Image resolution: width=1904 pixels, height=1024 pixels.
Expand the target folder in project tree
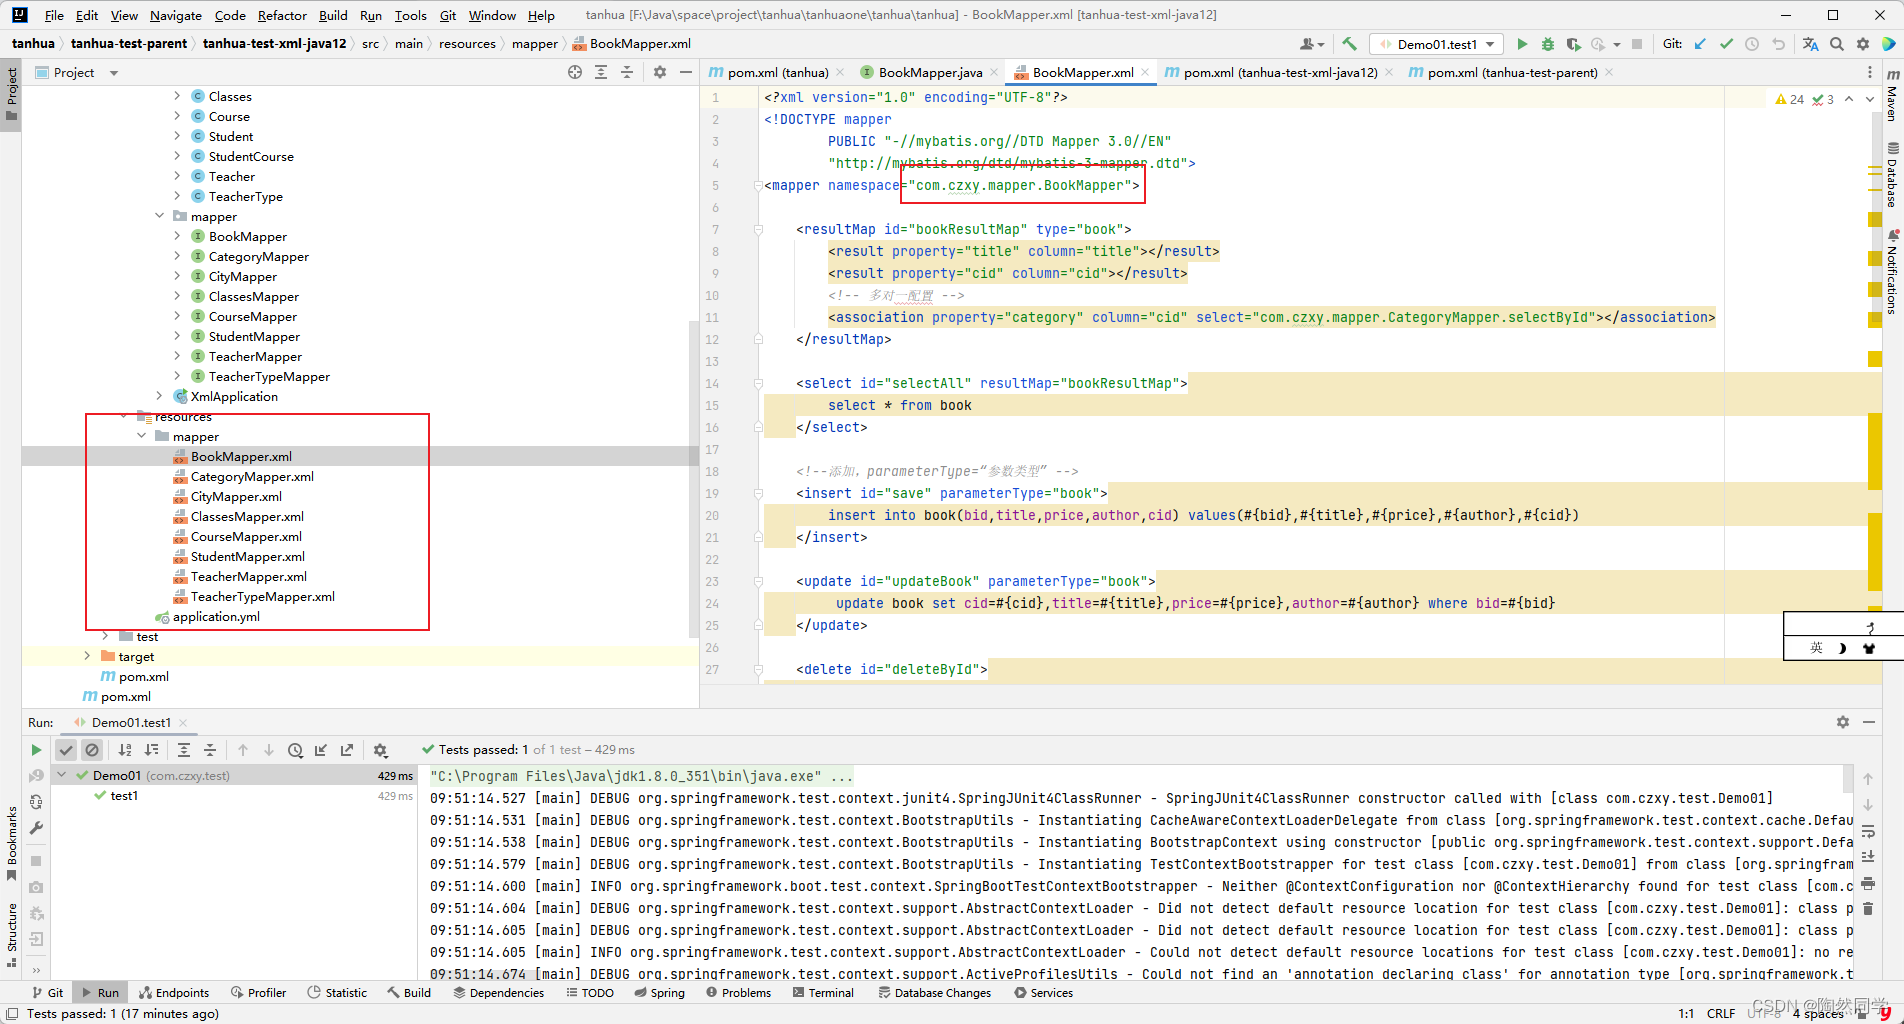pyautogui.click(x=88, y=656)
